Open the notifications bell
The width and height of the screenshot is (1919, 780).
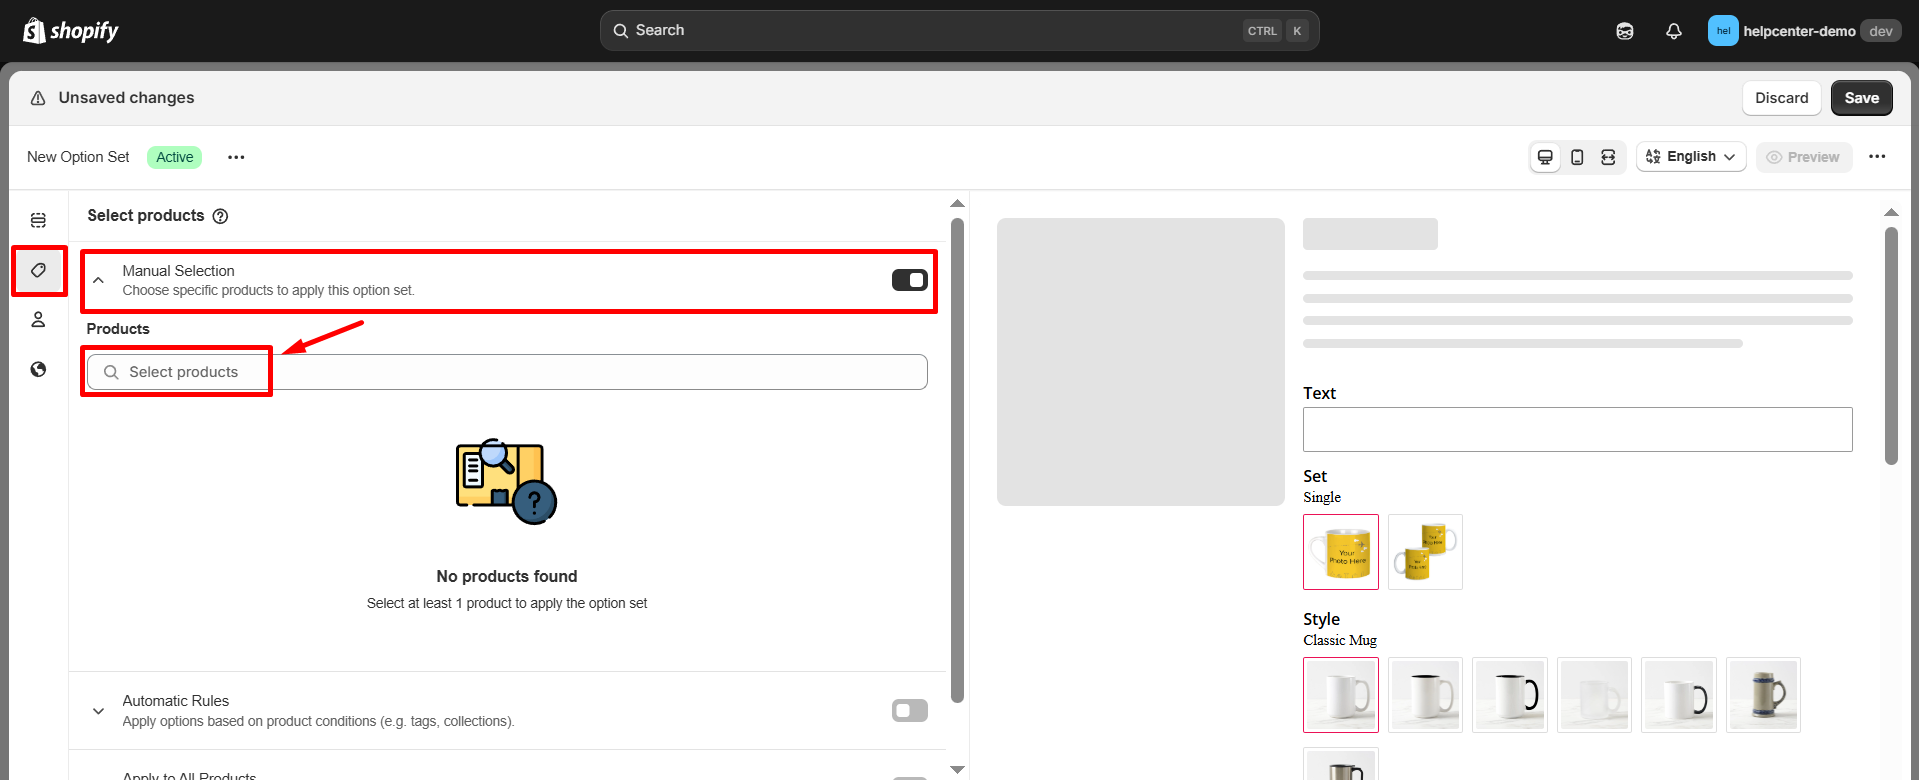point(1673,31)
